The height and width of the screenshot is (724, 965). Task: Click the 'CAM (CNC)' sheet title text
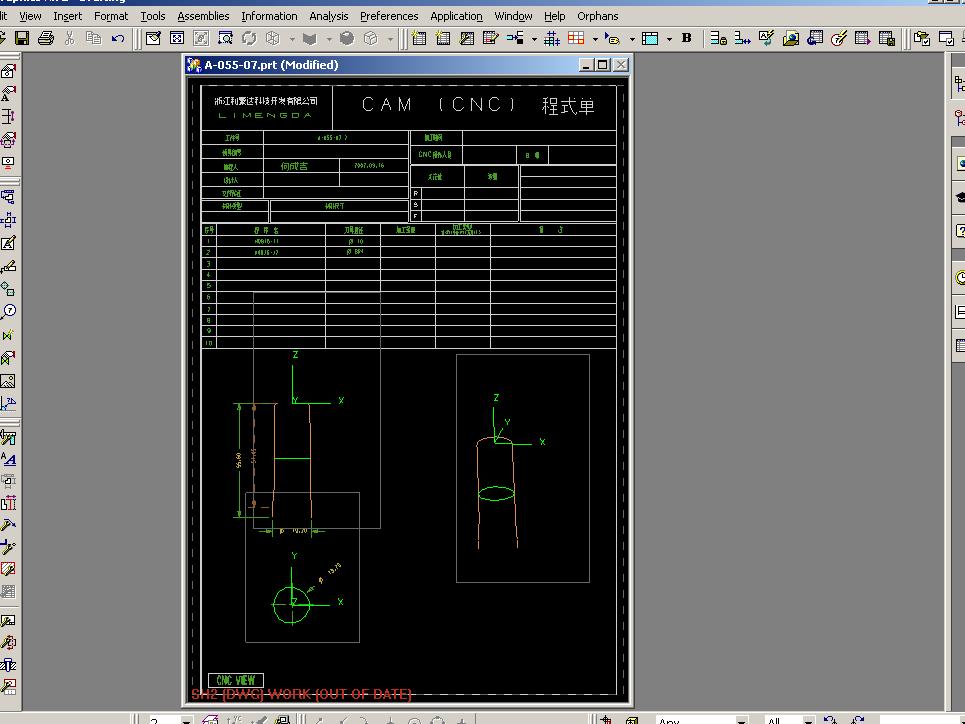(439, 105)
